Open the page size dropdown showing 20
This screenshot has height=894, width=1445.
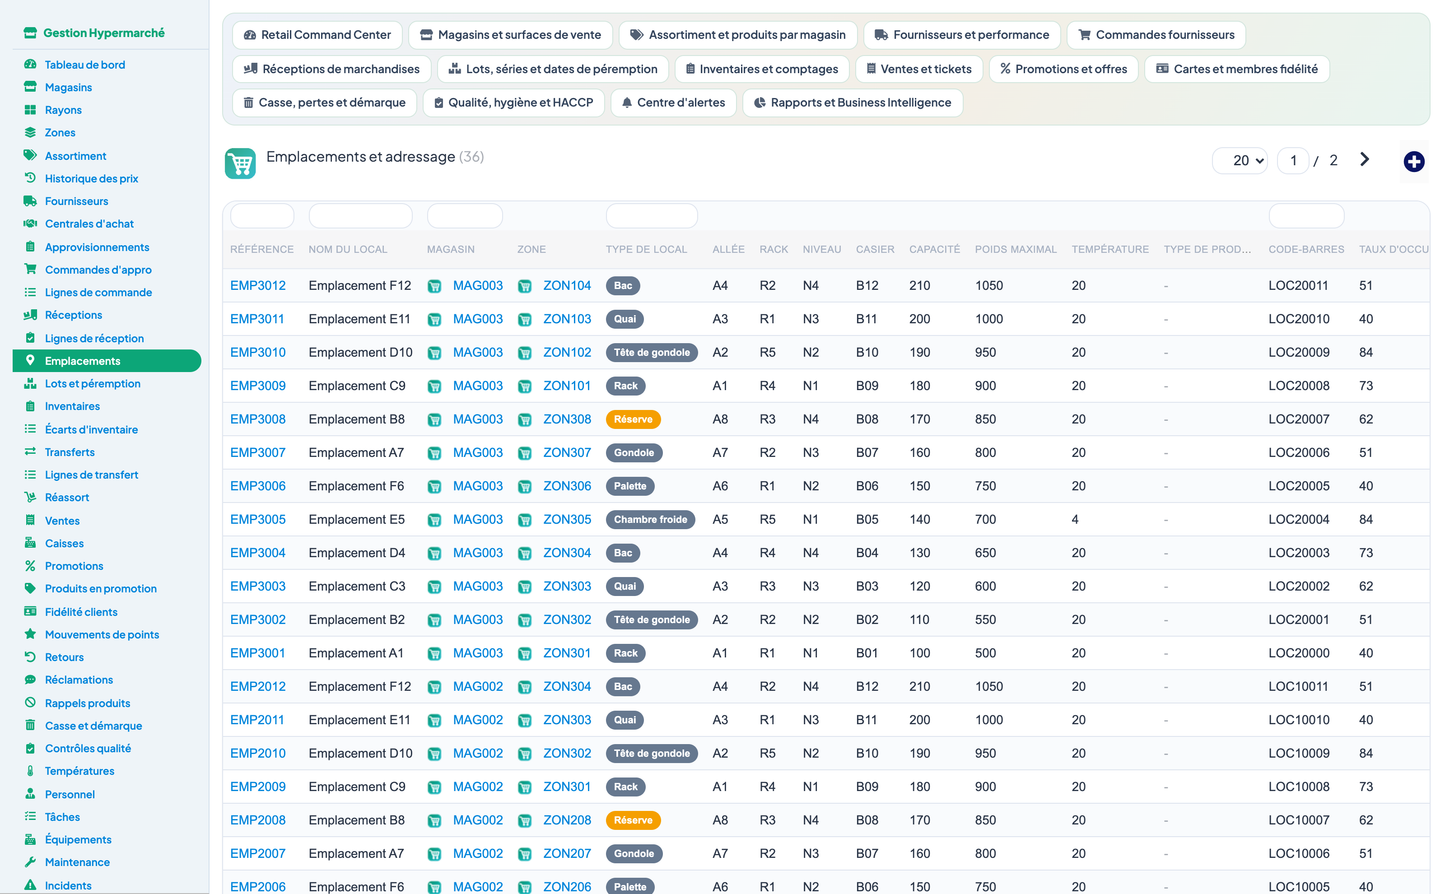pyautogui.click(x=1241, y=160)
